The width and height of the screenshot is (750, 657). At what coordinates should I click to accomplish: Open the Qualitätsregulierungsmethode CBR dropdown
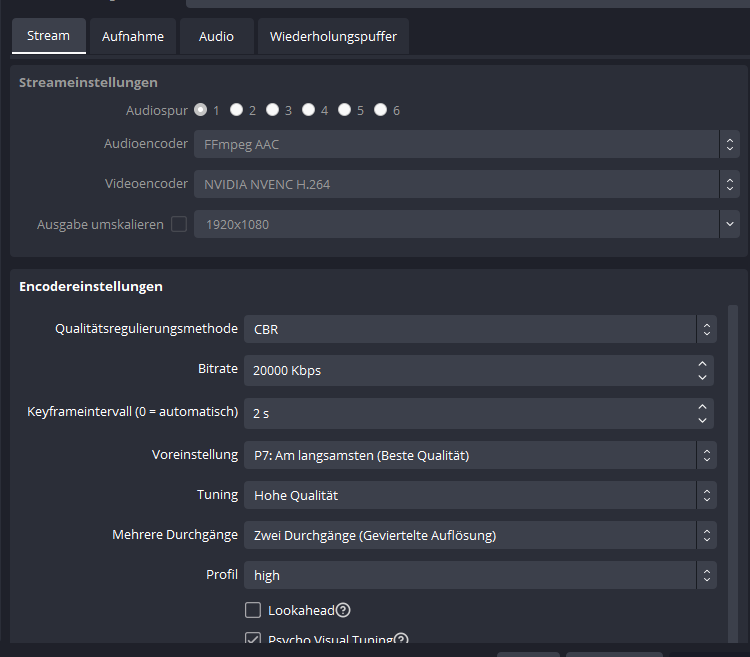click(480, 329)
